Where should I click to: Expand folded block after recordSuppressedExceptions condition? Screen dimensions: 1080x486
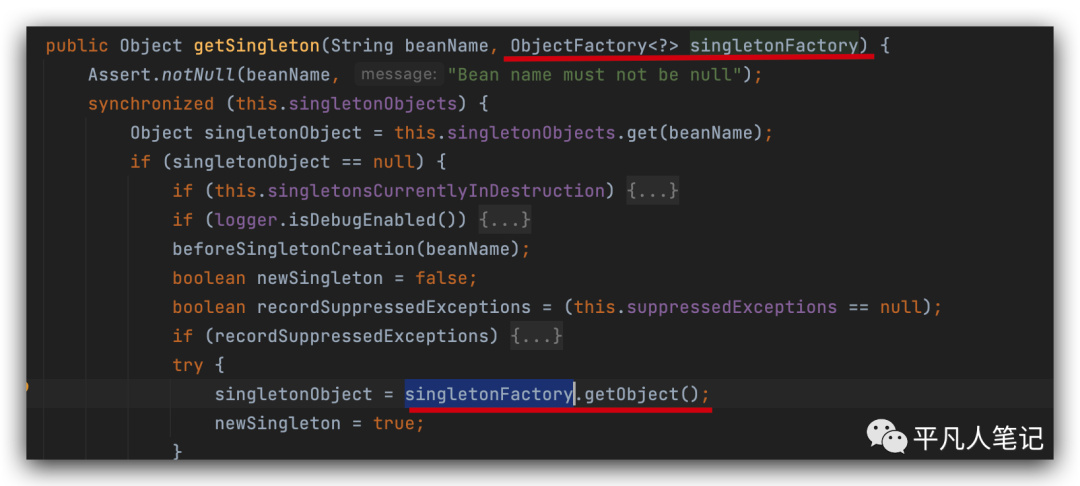pyautogui.click(x=536, y=336)
